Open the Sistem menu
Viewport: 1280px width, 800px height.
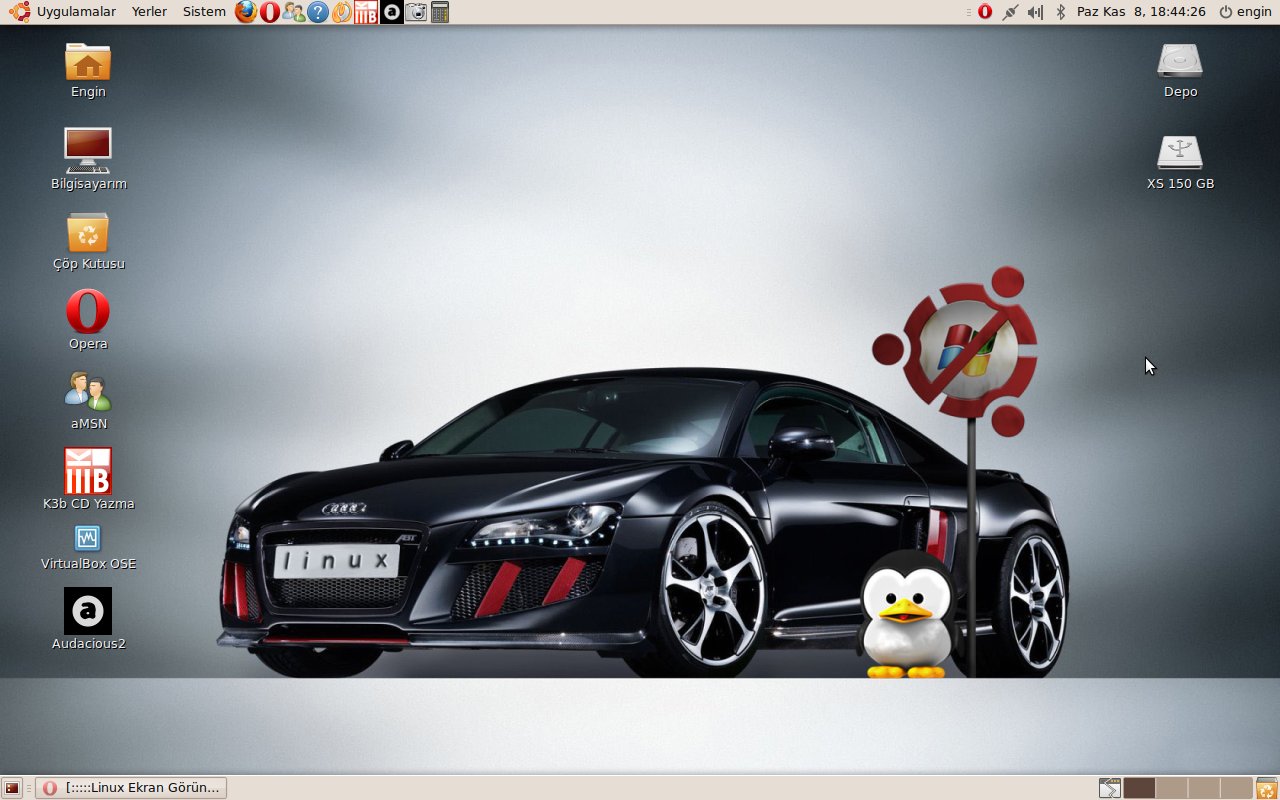click(204, 12)
